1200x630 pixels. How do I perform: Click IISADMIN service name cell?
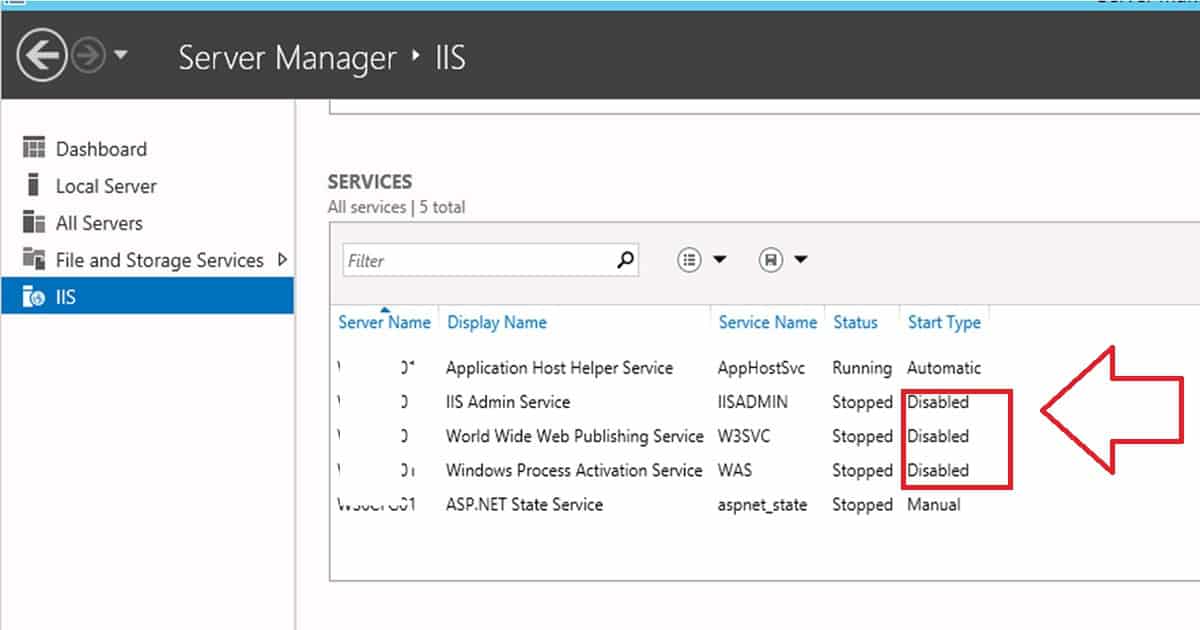pyautogui.click(x=753, y=402)
